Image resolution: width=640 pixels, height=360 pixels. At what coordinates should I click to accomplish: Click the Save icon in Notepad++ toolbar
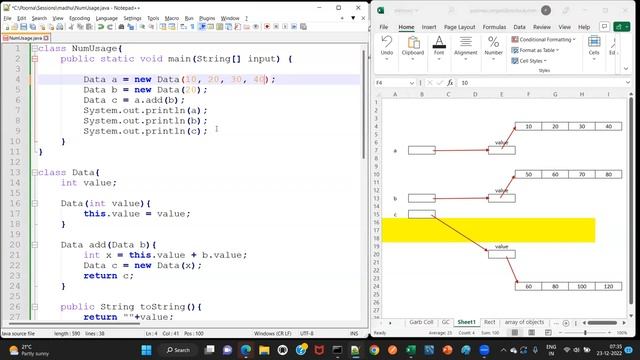click(24, 27)
